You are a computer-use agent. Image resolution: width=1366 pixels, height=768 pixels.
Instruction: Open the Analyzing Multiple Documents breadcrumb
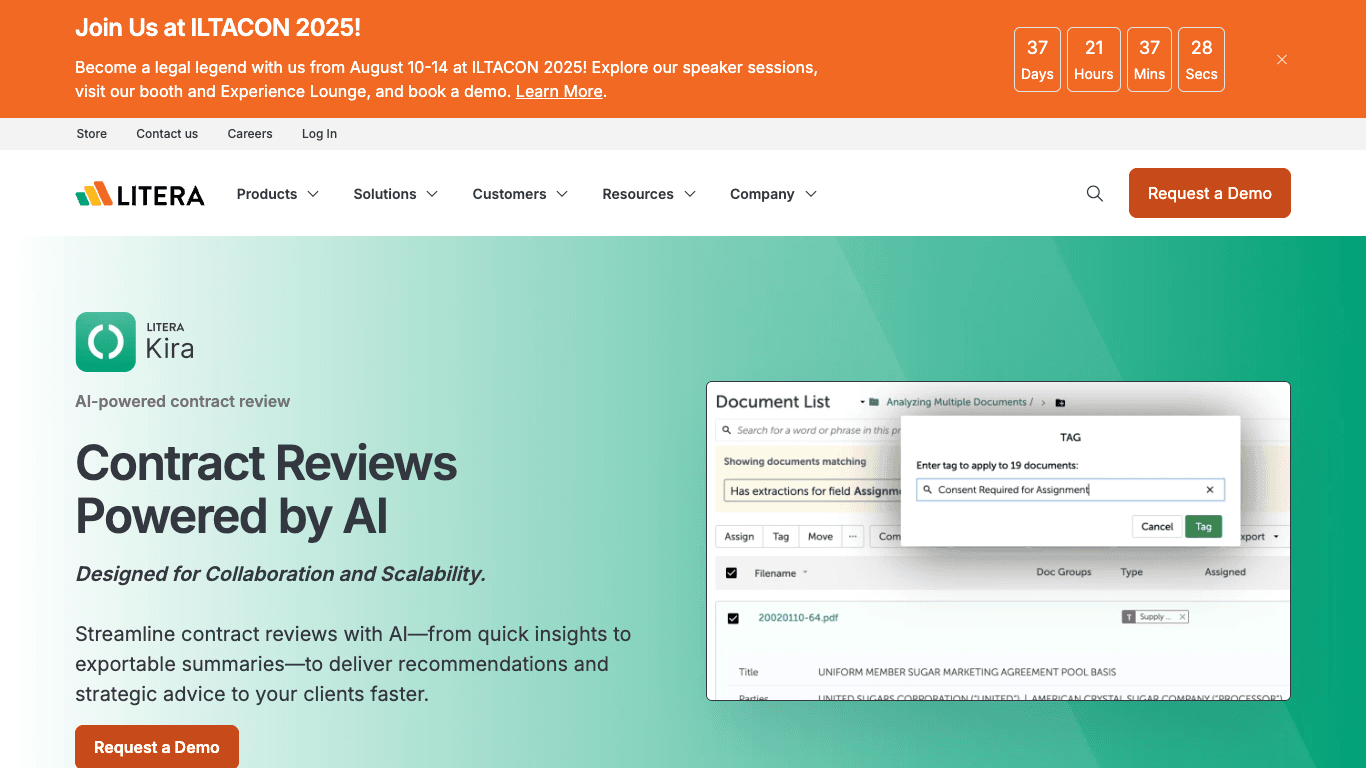tap(957, 402)
